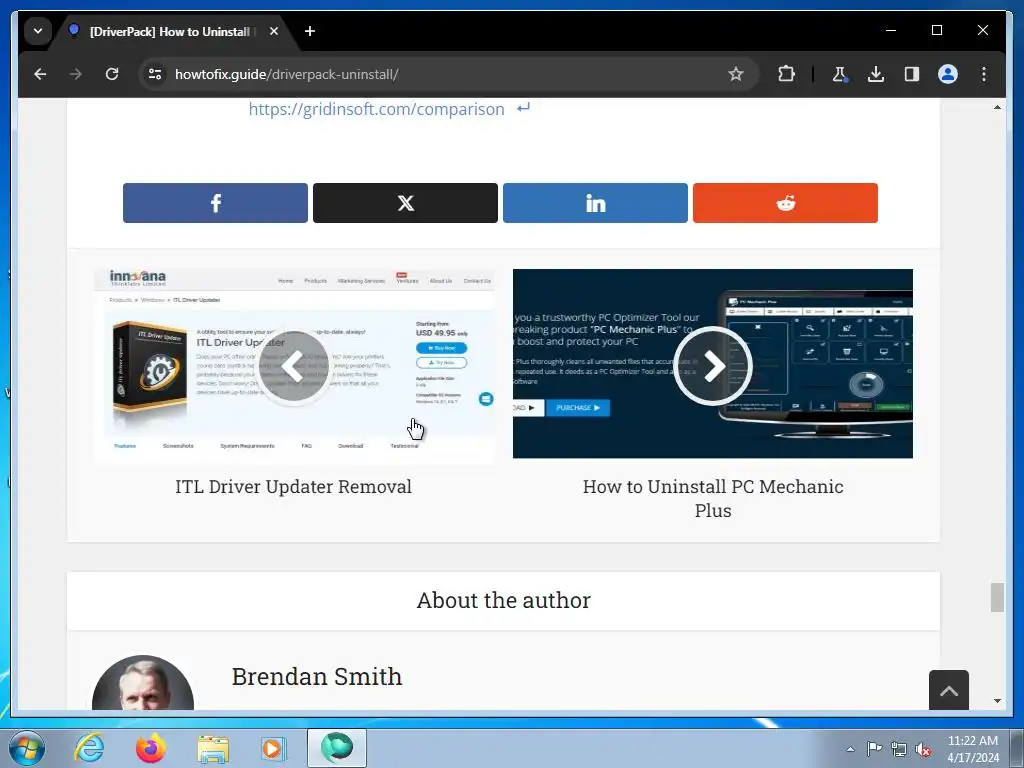
Task: Click the scrollbar up arrow
Action: [x=997, y=107]
